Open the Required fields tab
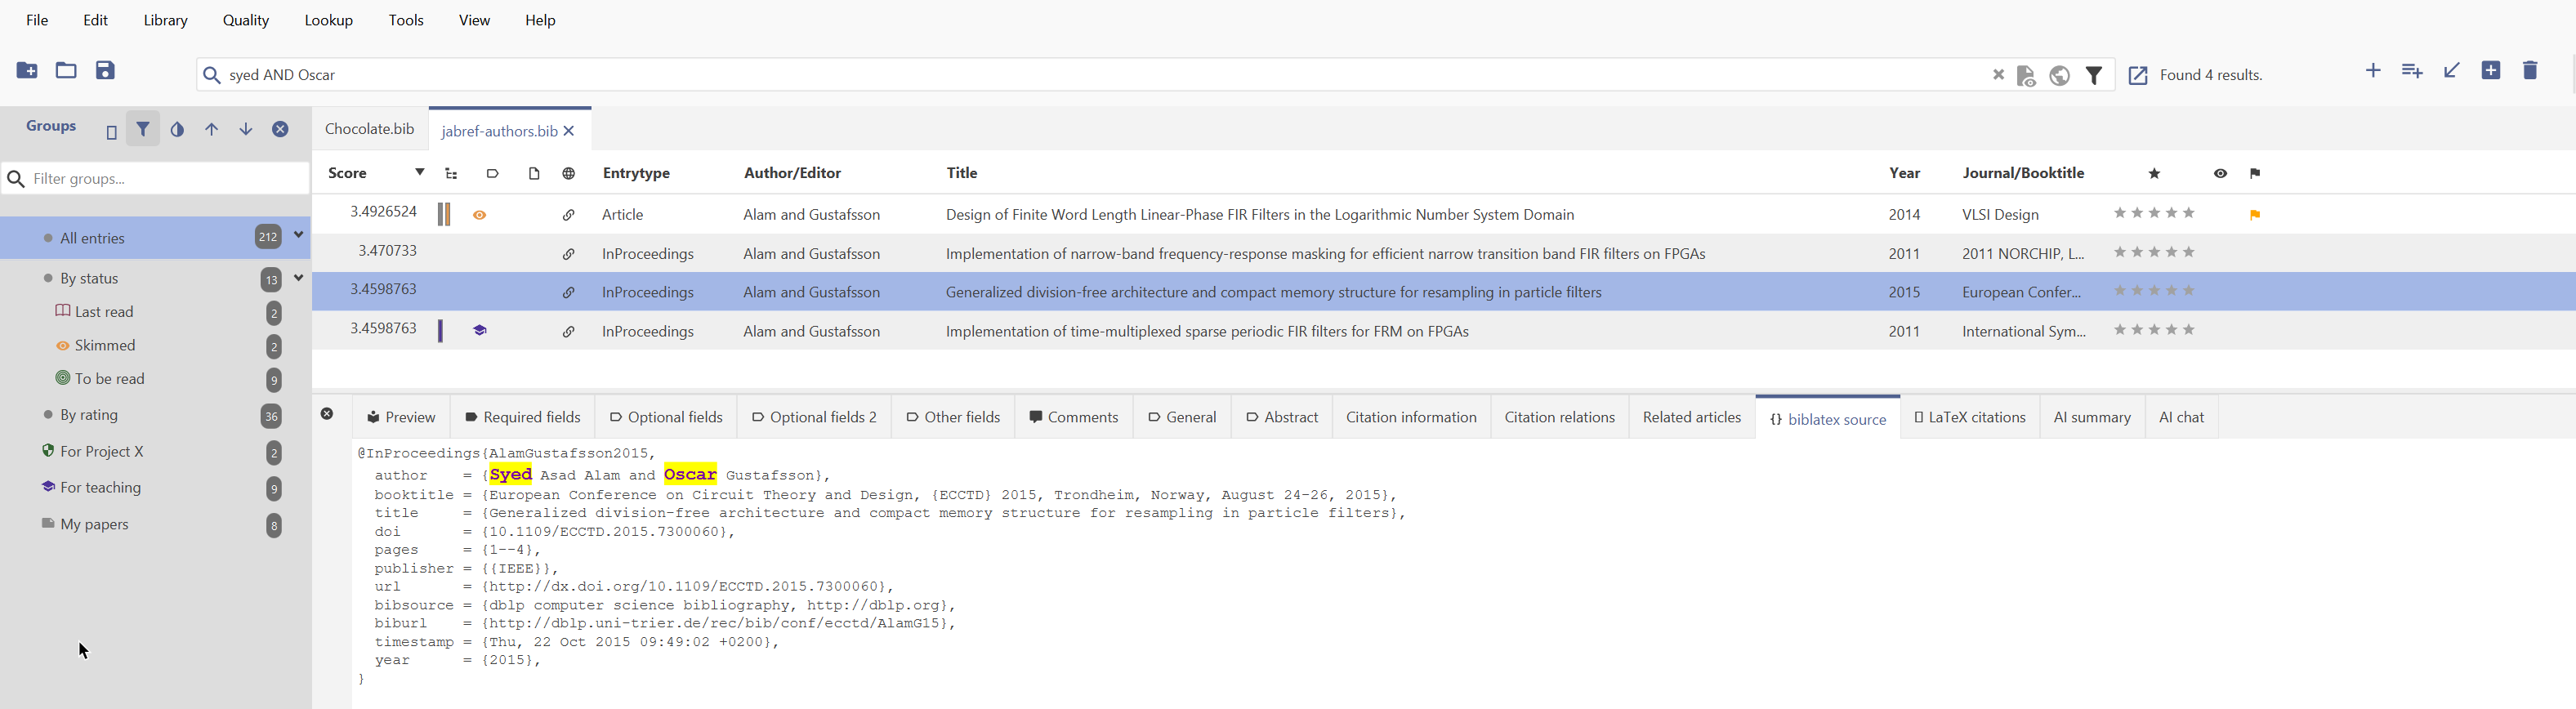This screenshot has width=2576, height=709. [x=523, y=417]
